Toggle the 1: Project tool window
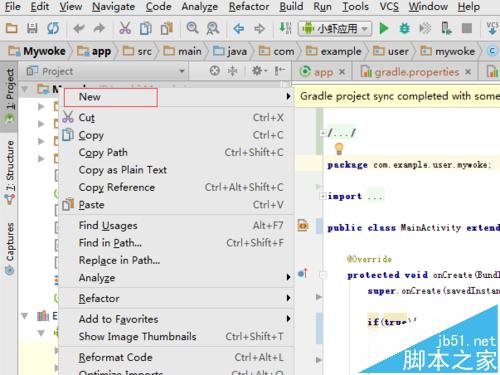500x375 pixels. point(9,96)
